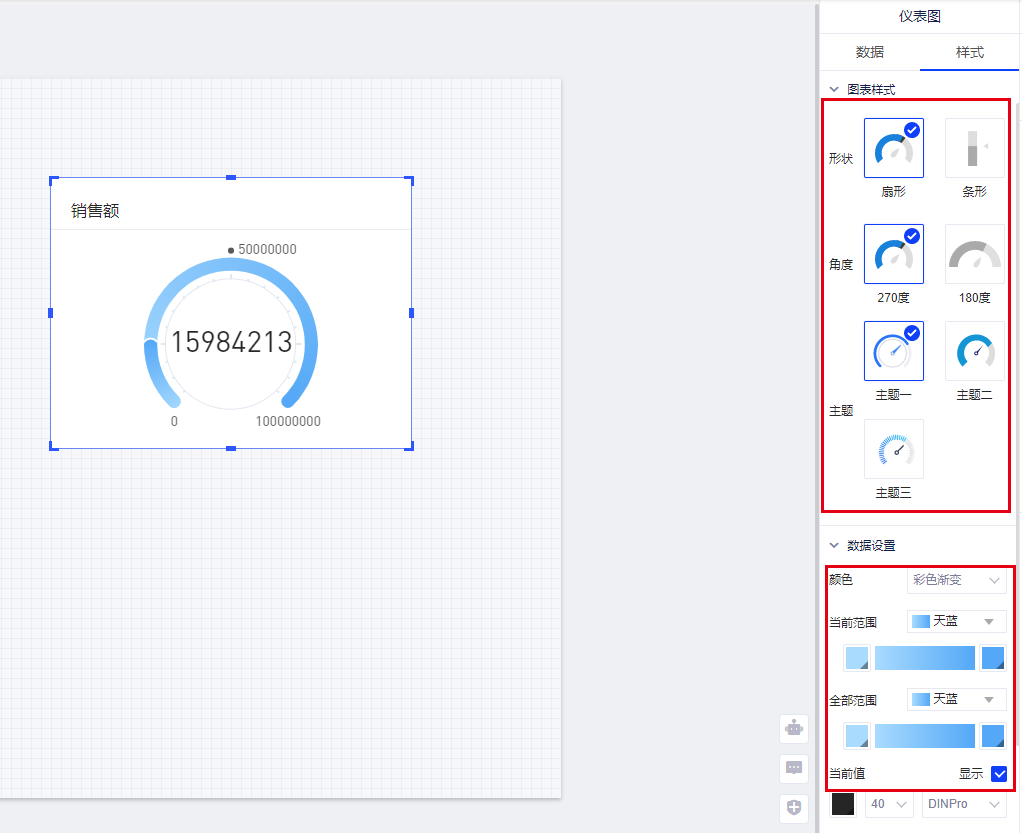1022x833 pixels.
Task: Open the 当前范围 天蓝 color scheme dropdown
Action: point(956,621)
